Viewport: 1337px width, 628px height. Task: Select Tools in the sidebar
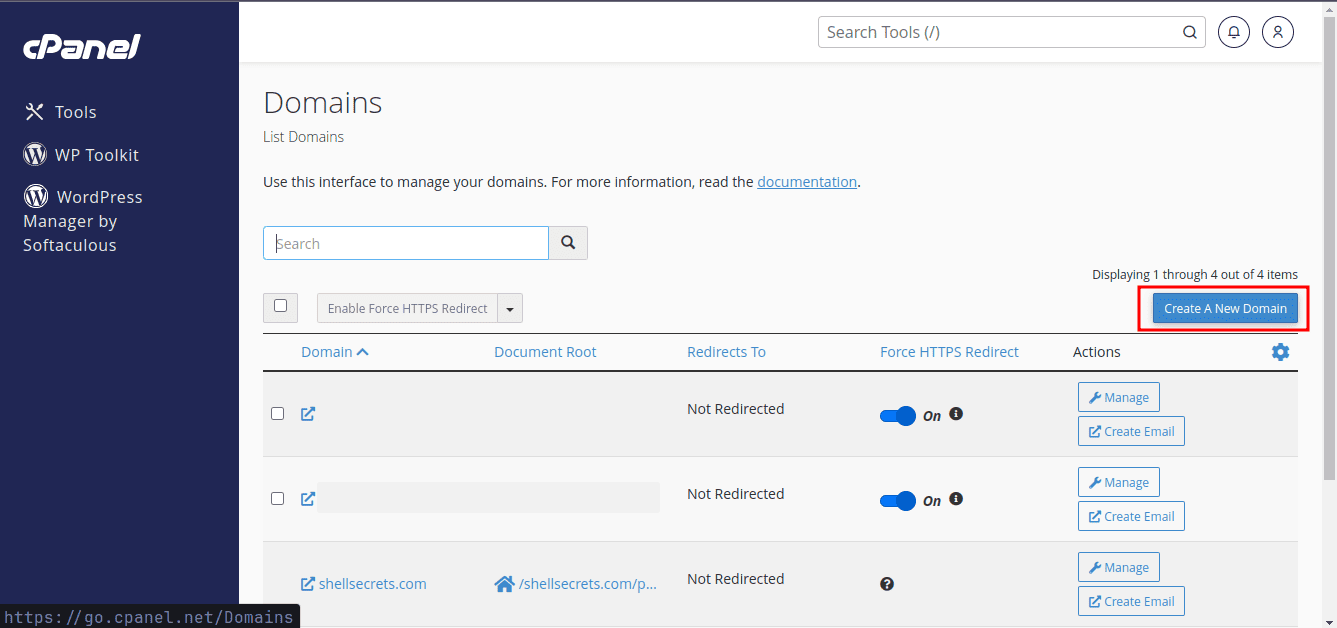[x=75, y=112]
